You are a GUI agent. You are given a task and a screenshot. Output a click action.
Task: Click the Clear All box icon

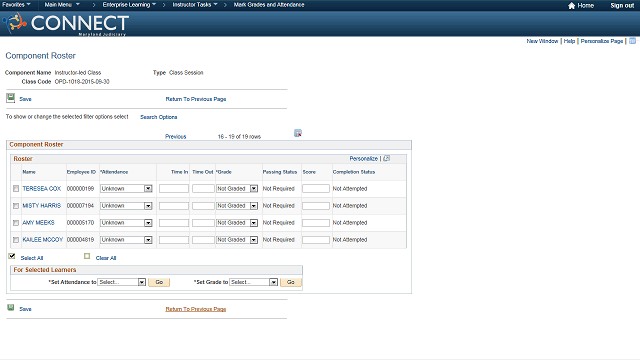click(87, 256)
